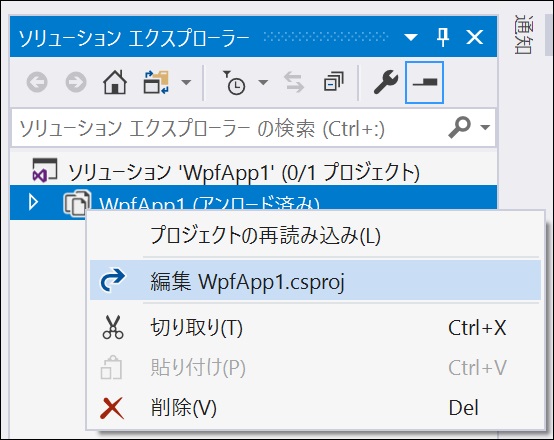Open the views switcher dropdown arrow

[186, 83]
